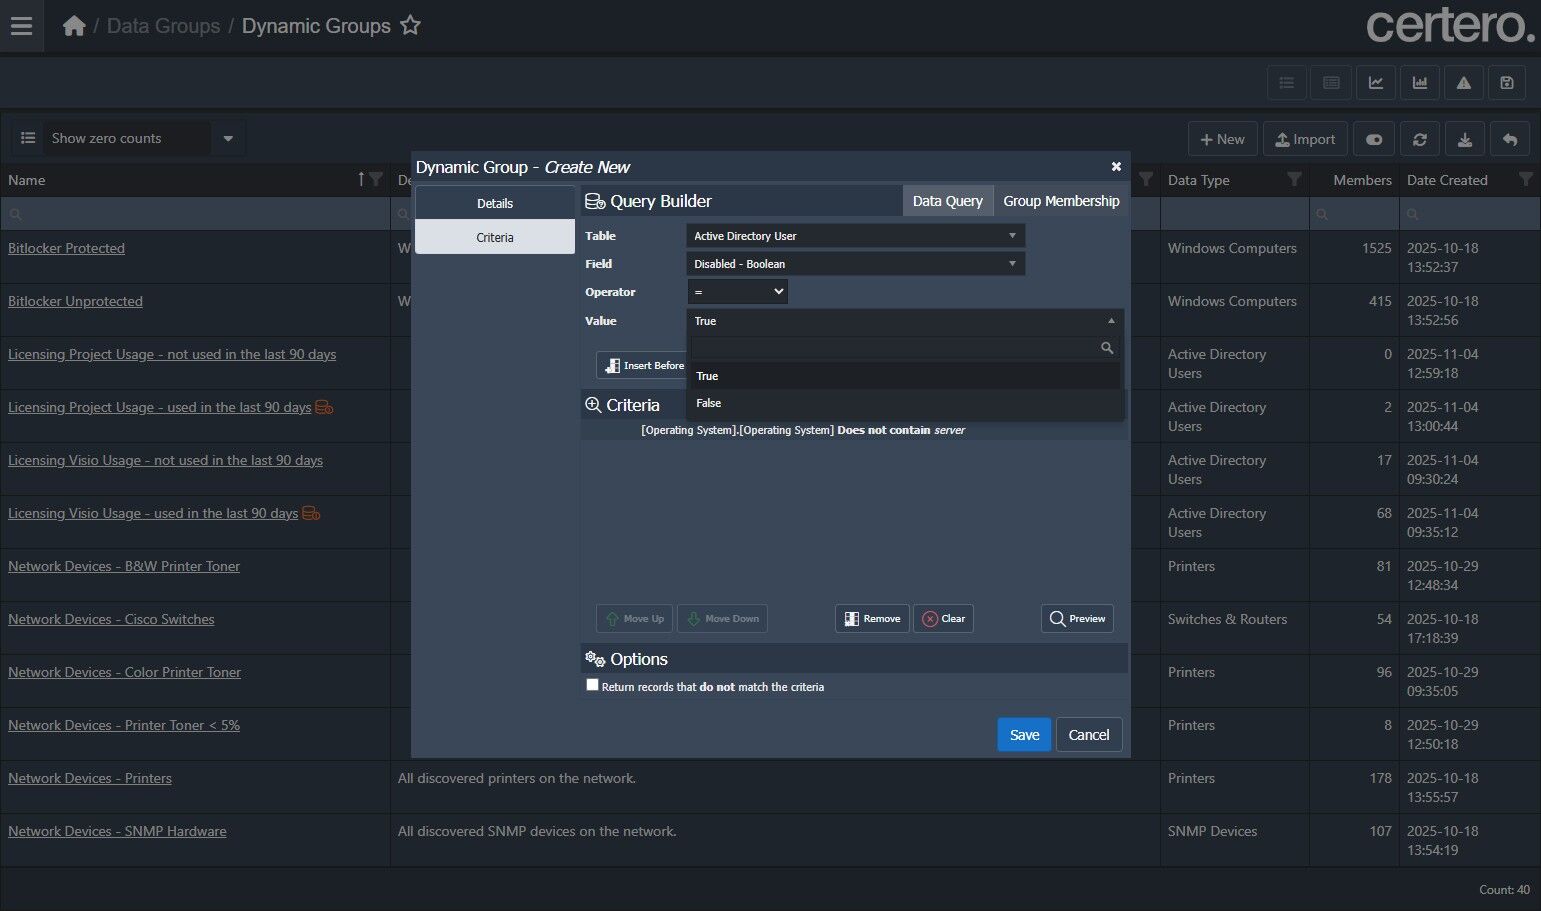Viewport: 1541px width, 911px height.
Task: Click the orange database icon beside Licensing Visio Usage used
Action: (x=311, y=514)
